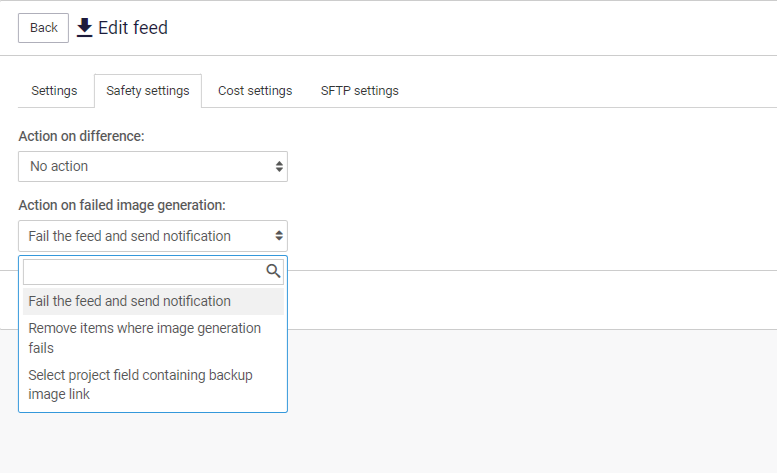
Task: Click the Edit feed heading text
Action: (133, 28)
